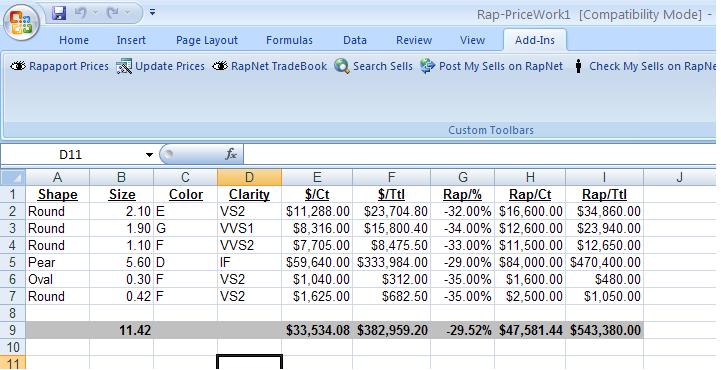Click the clarity cell VVS1
This screenshot has width=721, height=370.
(x=249, y=228)
